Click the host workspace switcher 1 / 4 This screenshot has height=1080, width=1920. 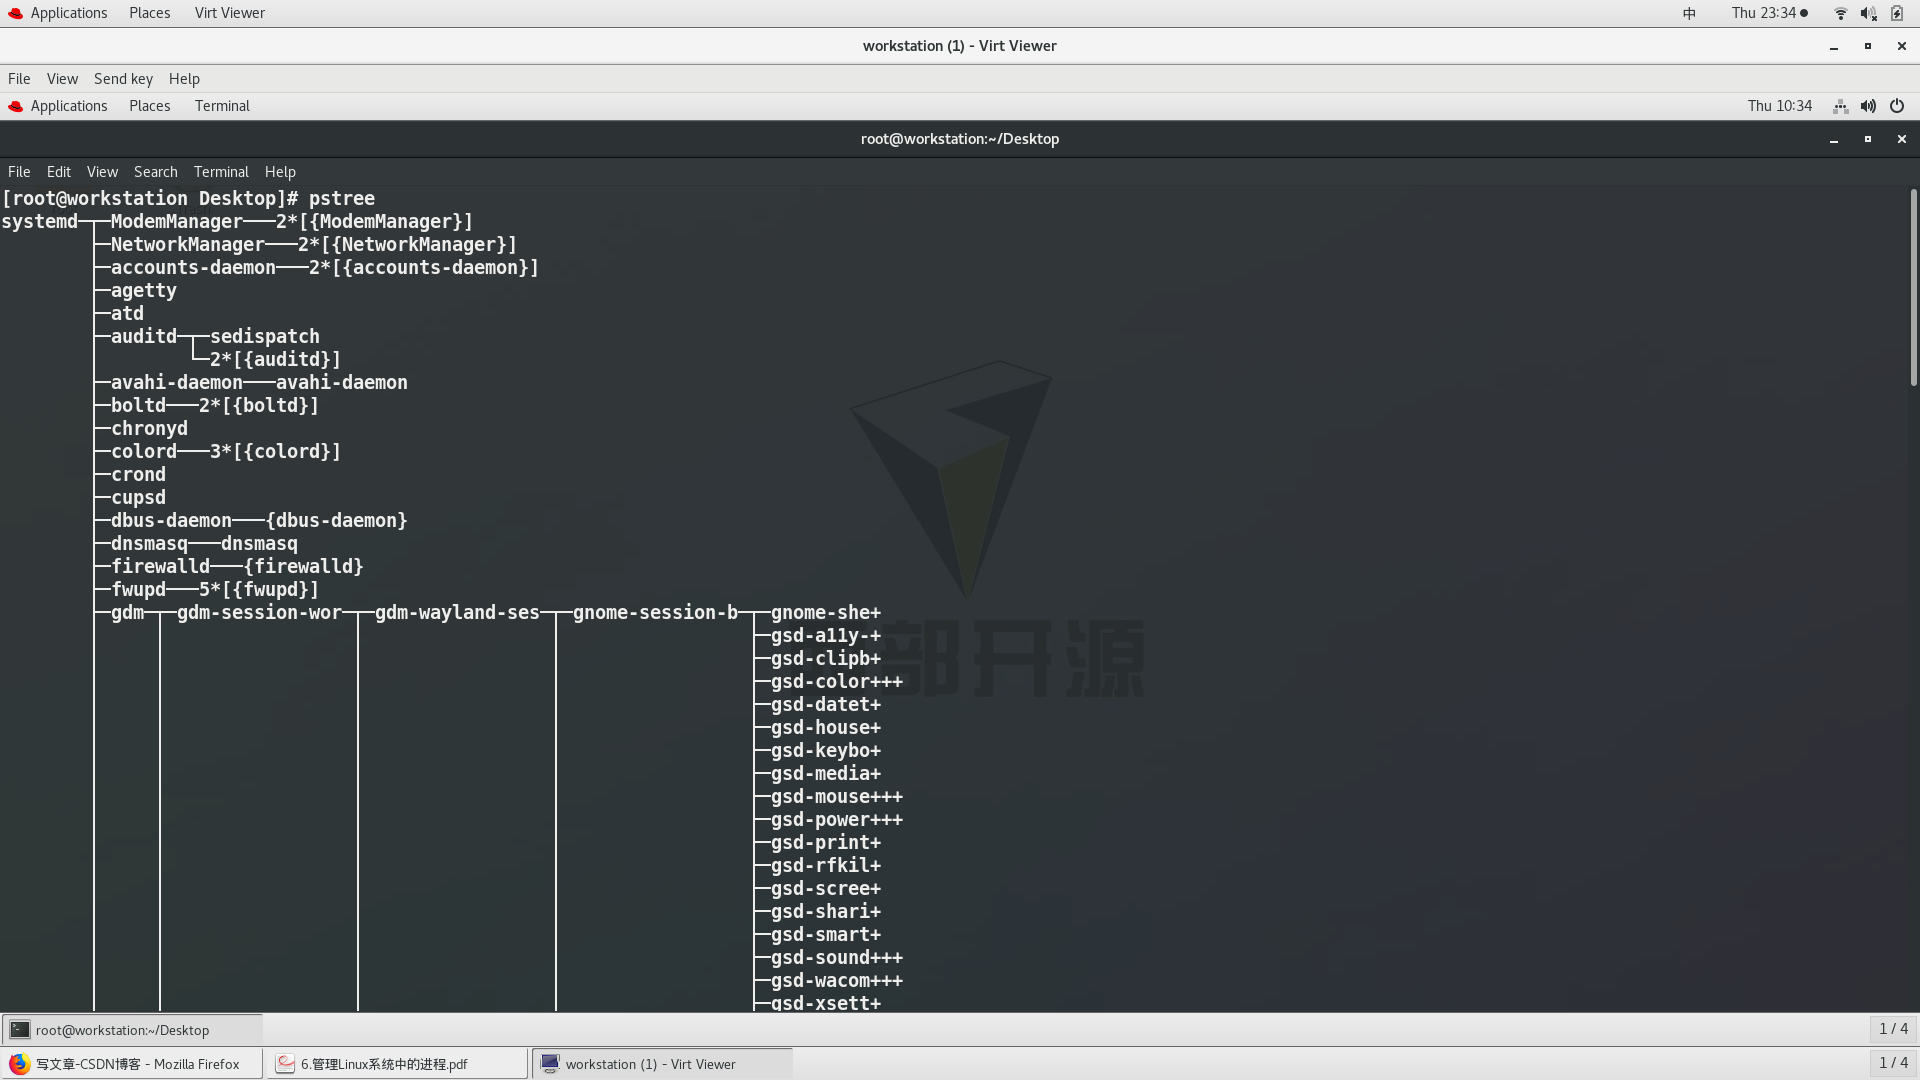pos(1892,1063)
